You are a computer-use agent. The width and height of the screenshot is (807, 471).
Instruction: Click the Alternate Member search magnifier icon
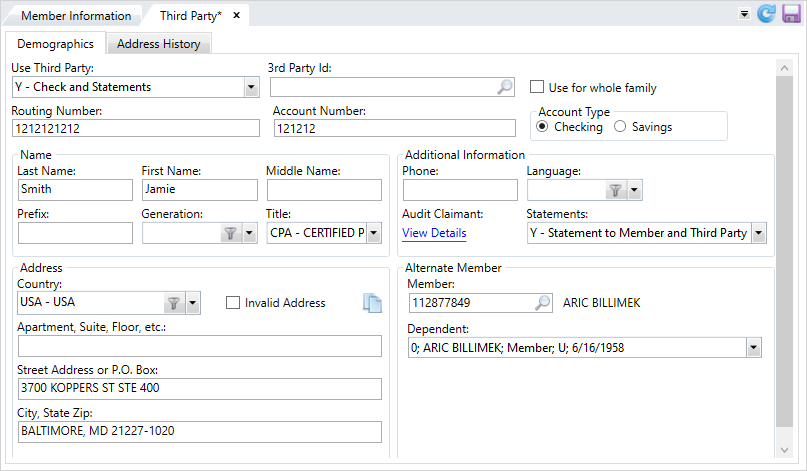[x=542, y=303]
